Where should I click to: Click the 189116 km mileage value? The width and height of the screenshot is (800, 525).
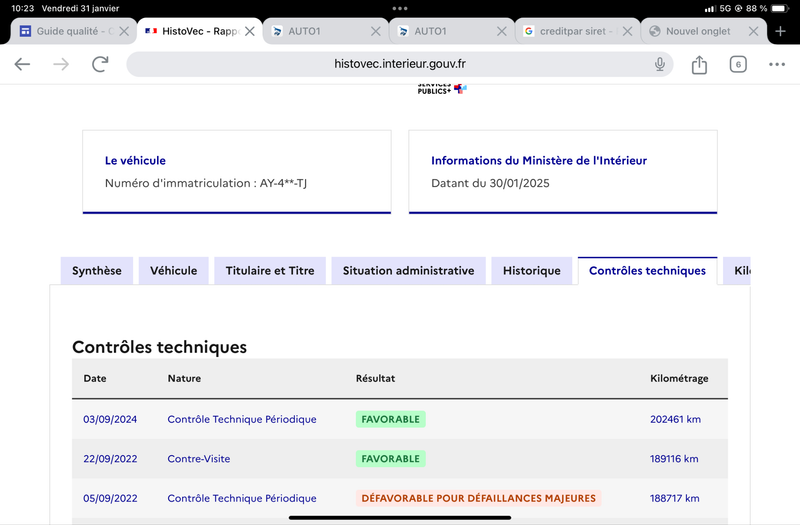point(674,459)
